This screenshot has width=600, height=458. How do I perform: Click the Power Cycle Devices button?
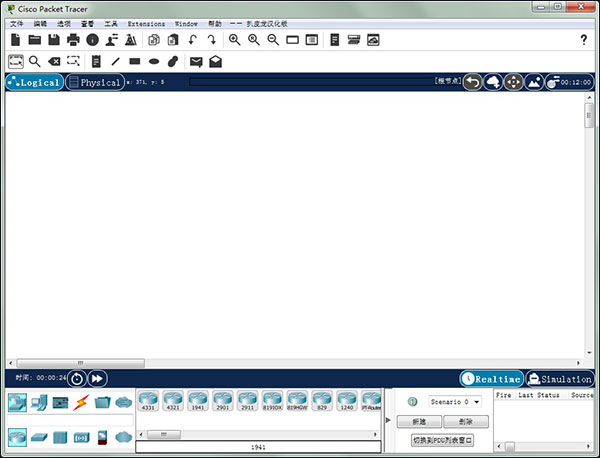coord(76,378)
